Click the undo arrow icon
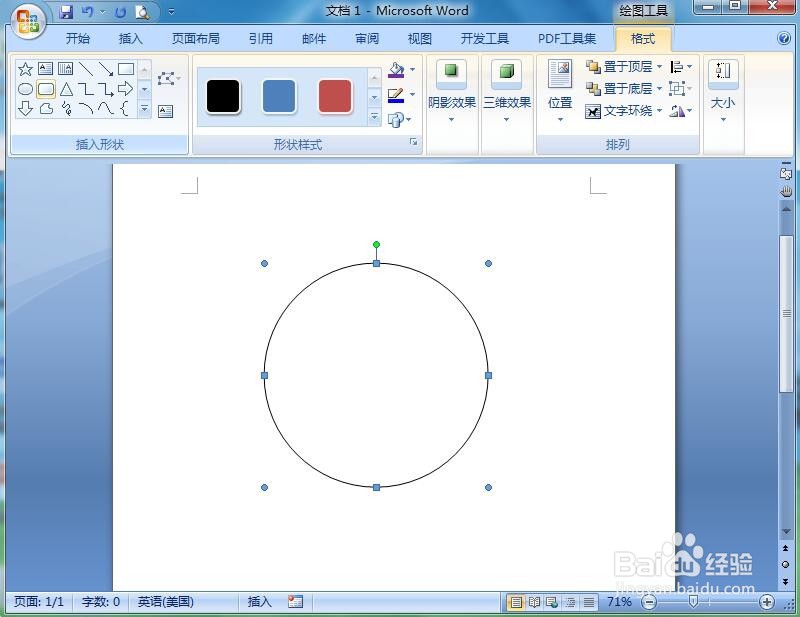 [x=88, y=12]
